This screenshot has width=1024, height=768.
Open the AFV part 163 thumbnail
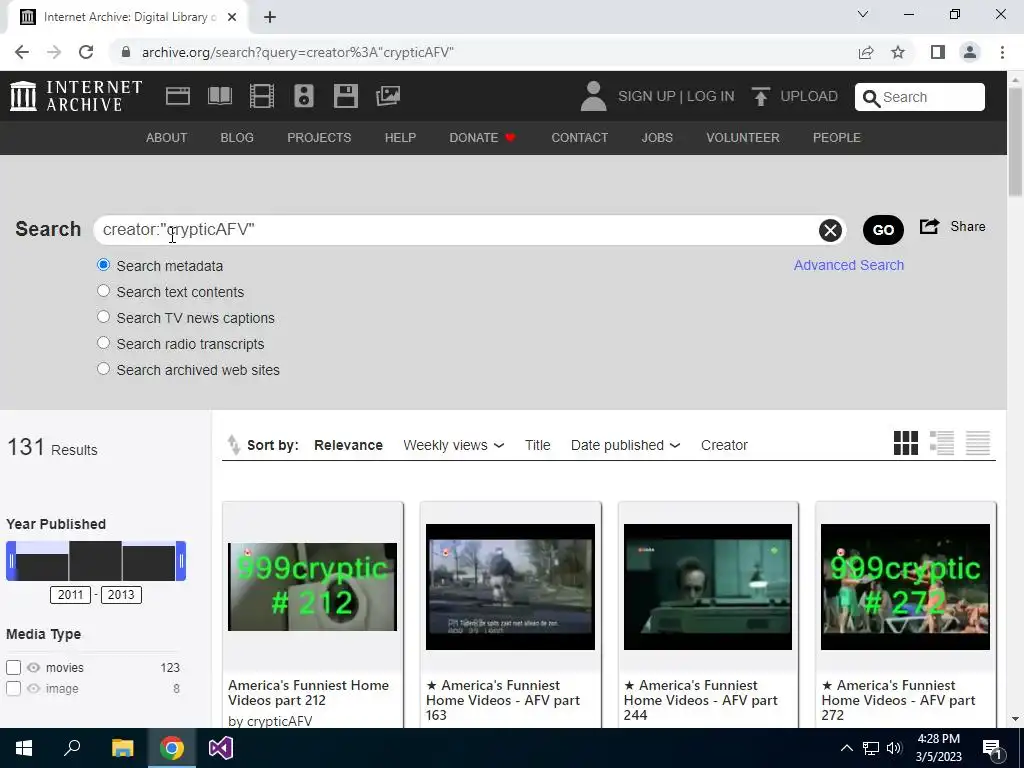[510, 586]
